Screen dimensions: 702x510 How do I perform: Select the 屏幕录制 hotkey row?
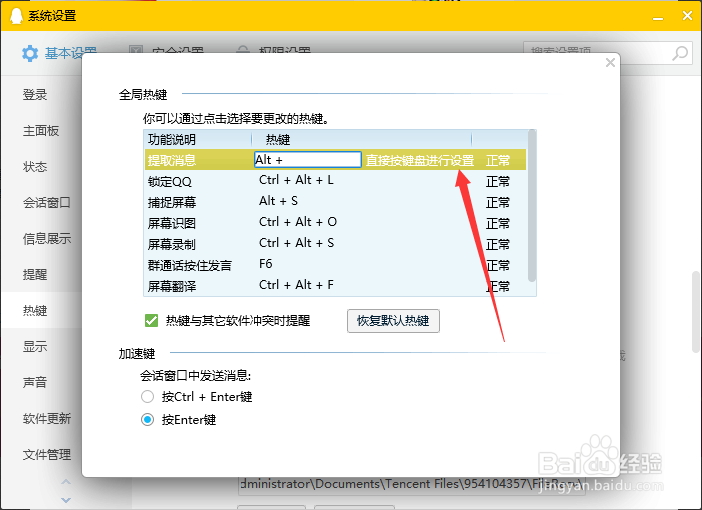[x=335, y=244]
